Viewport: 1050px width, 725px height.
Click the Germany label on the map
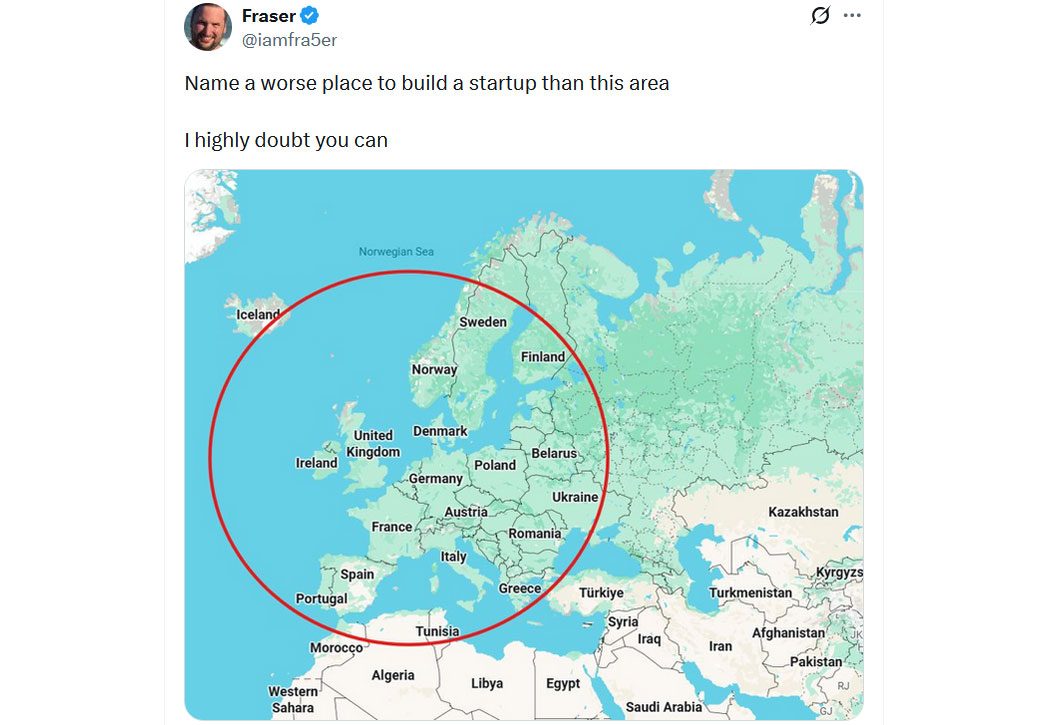(436, 479)
